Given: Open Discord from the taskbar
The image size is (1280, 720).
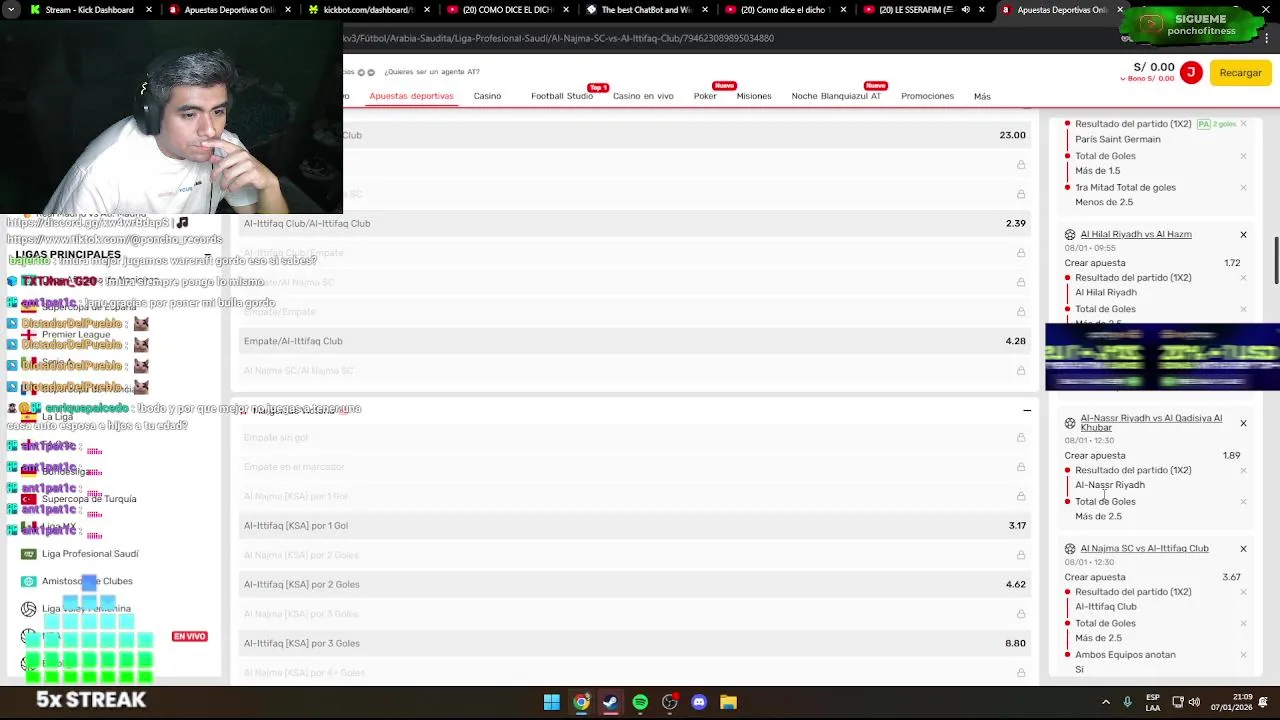Looking at the screenshot, I should click(699, 702).
